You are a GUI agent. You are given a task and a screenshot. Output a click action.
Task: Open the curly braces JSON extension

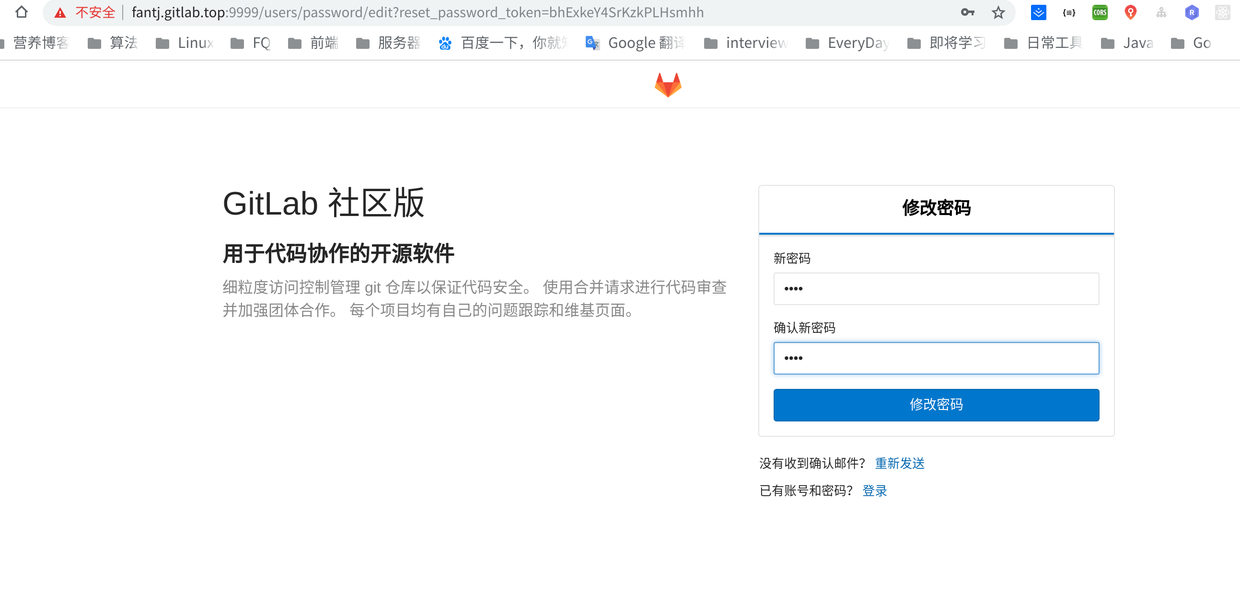point(1069,13)
